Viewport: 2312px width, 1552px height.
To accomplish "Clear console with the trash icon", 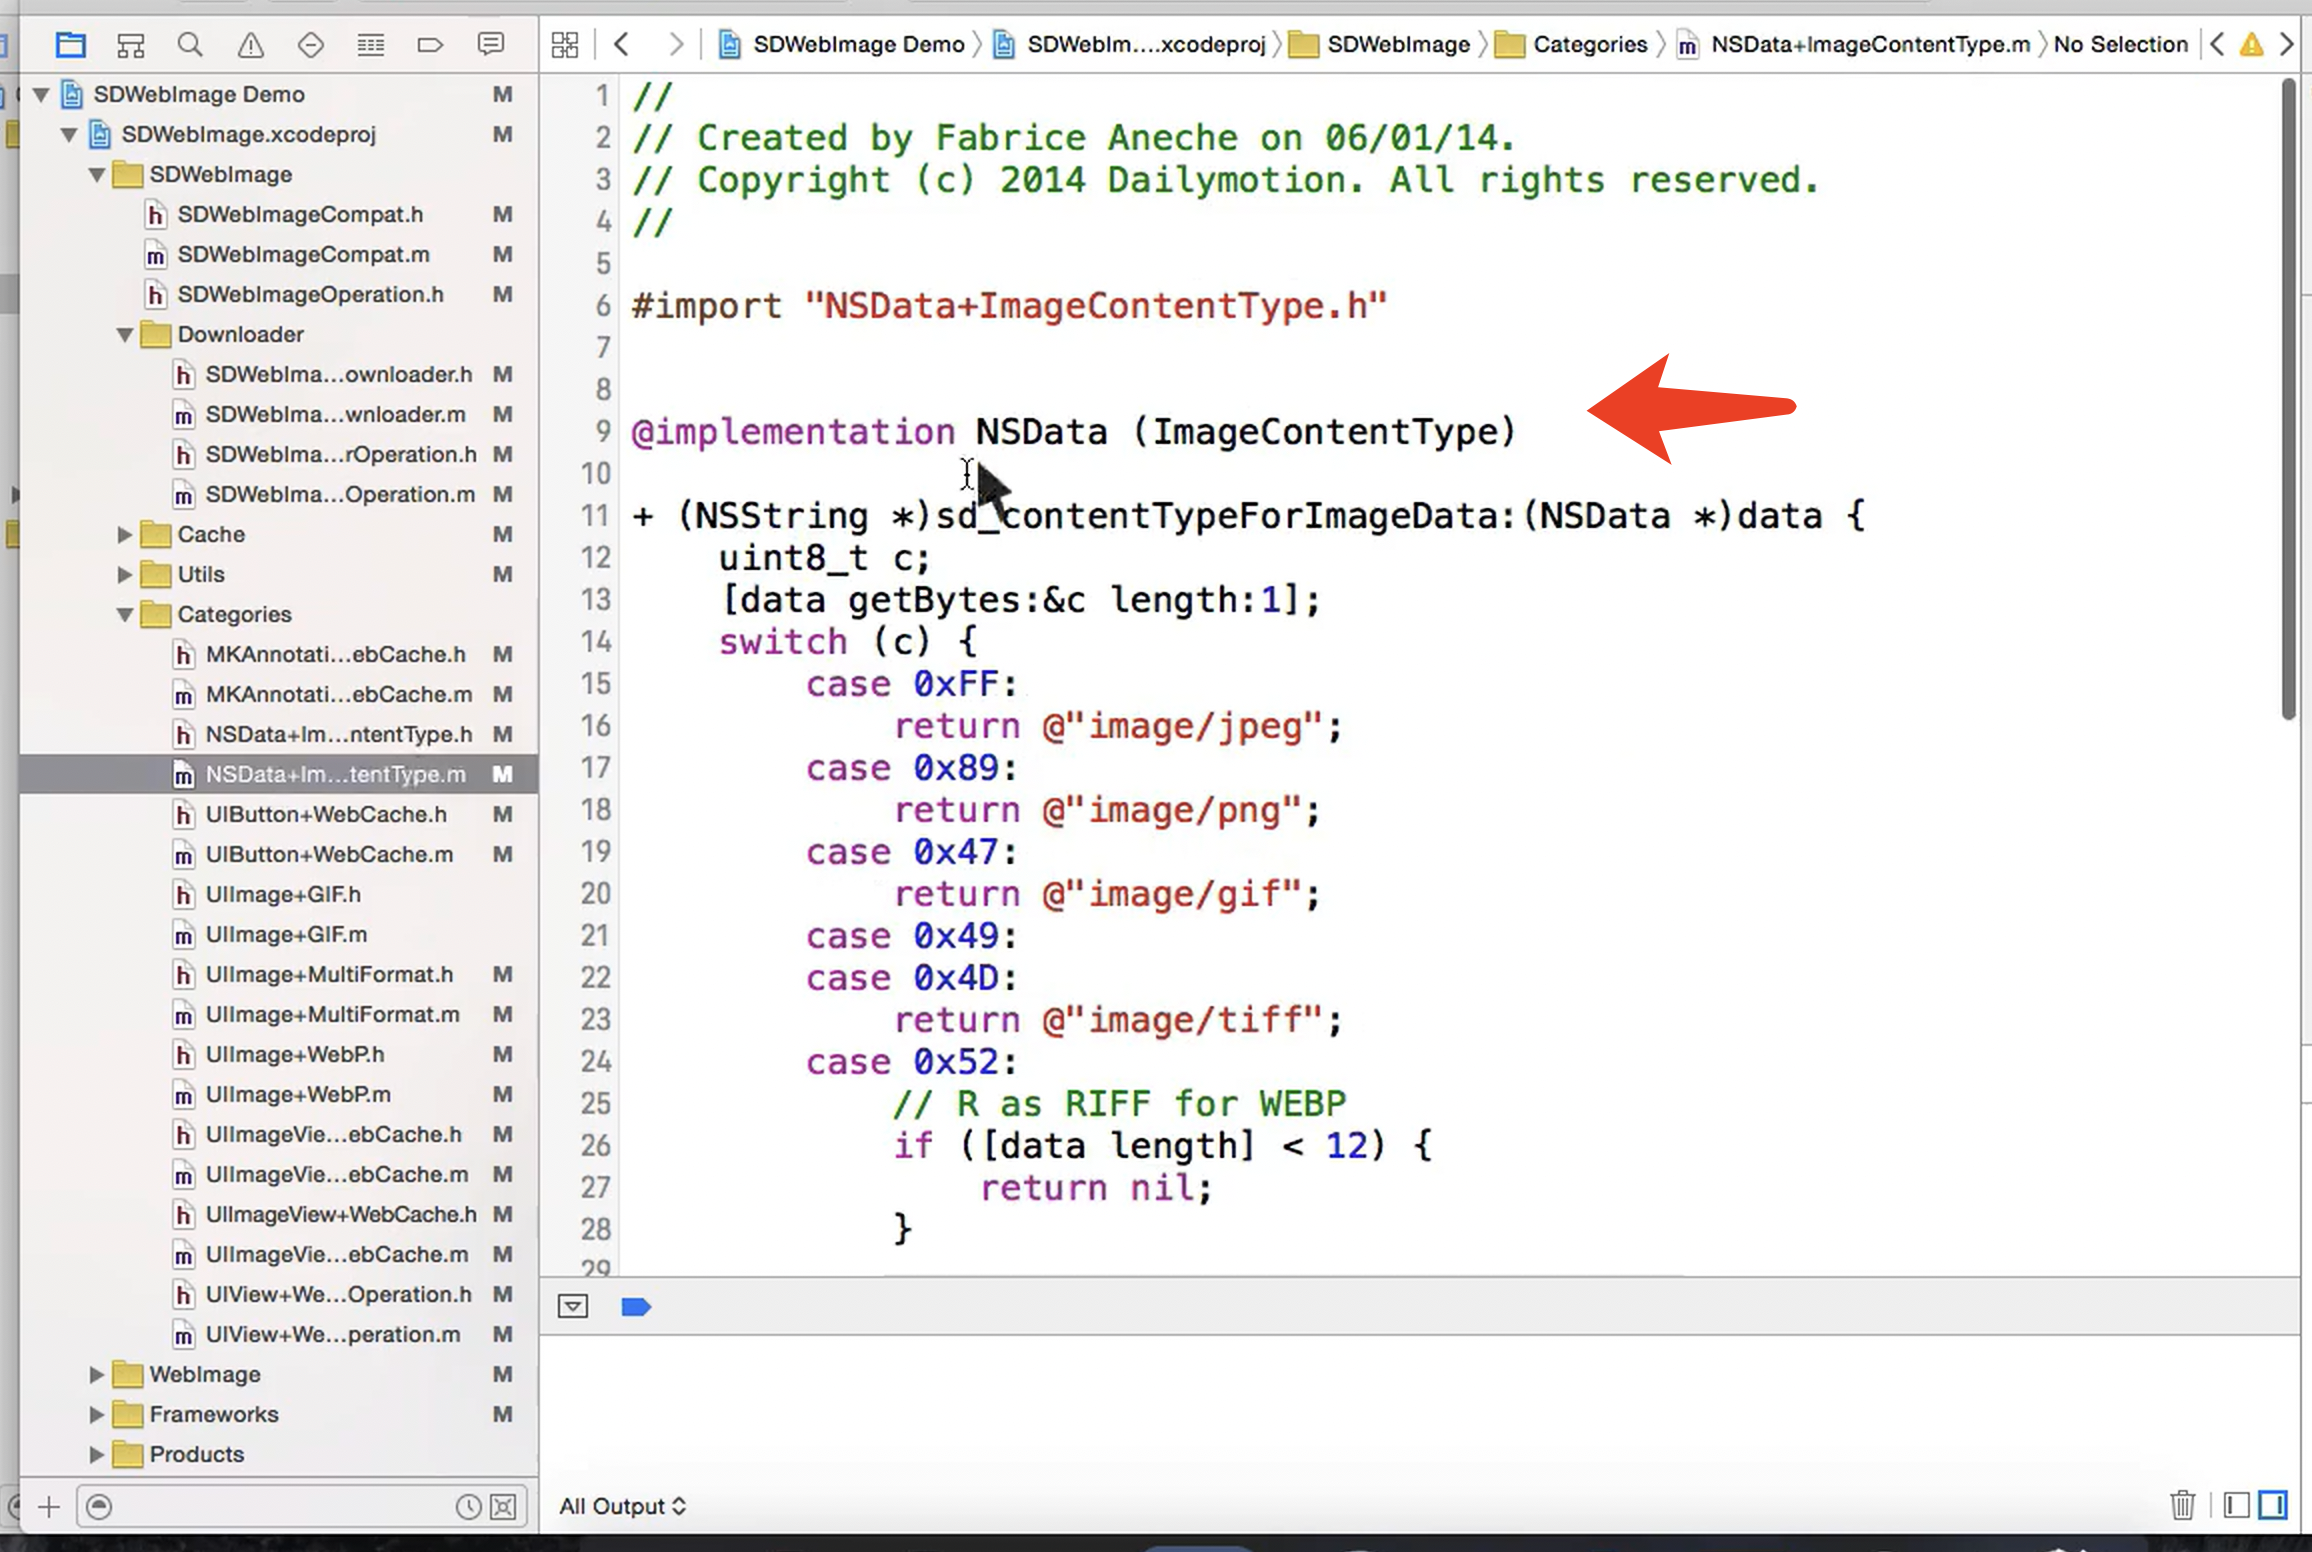I will click(2182, 1505).
